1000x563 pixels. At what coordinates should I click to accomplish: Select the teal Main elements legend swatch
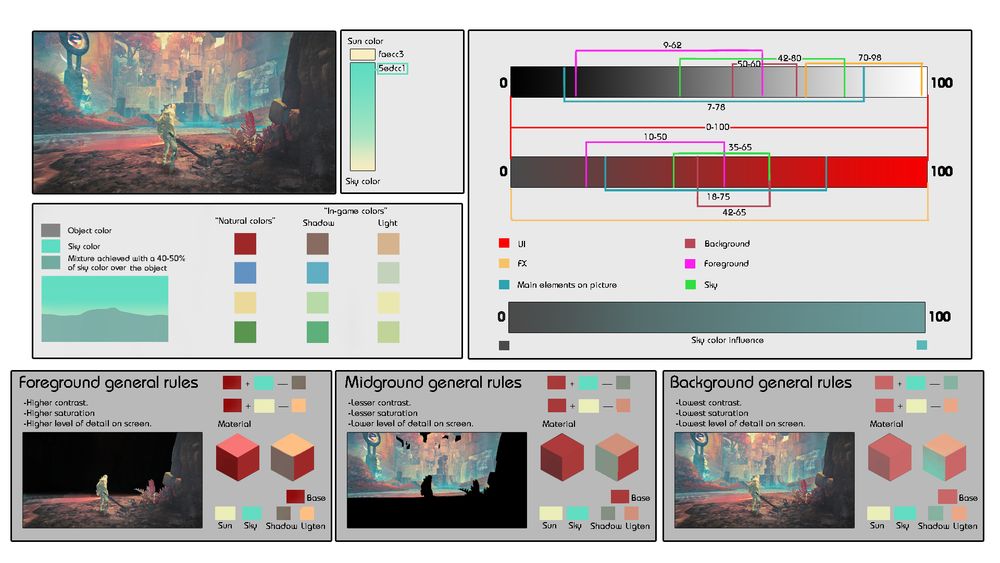coord(504,284)
